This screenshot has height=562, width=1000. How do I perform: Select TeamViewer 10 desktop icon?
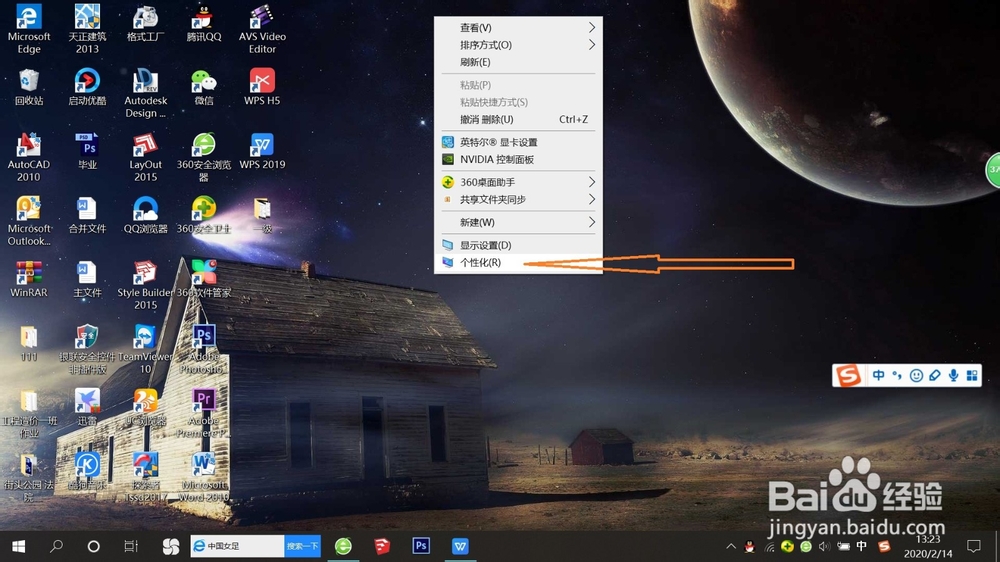tap(145, 349)
